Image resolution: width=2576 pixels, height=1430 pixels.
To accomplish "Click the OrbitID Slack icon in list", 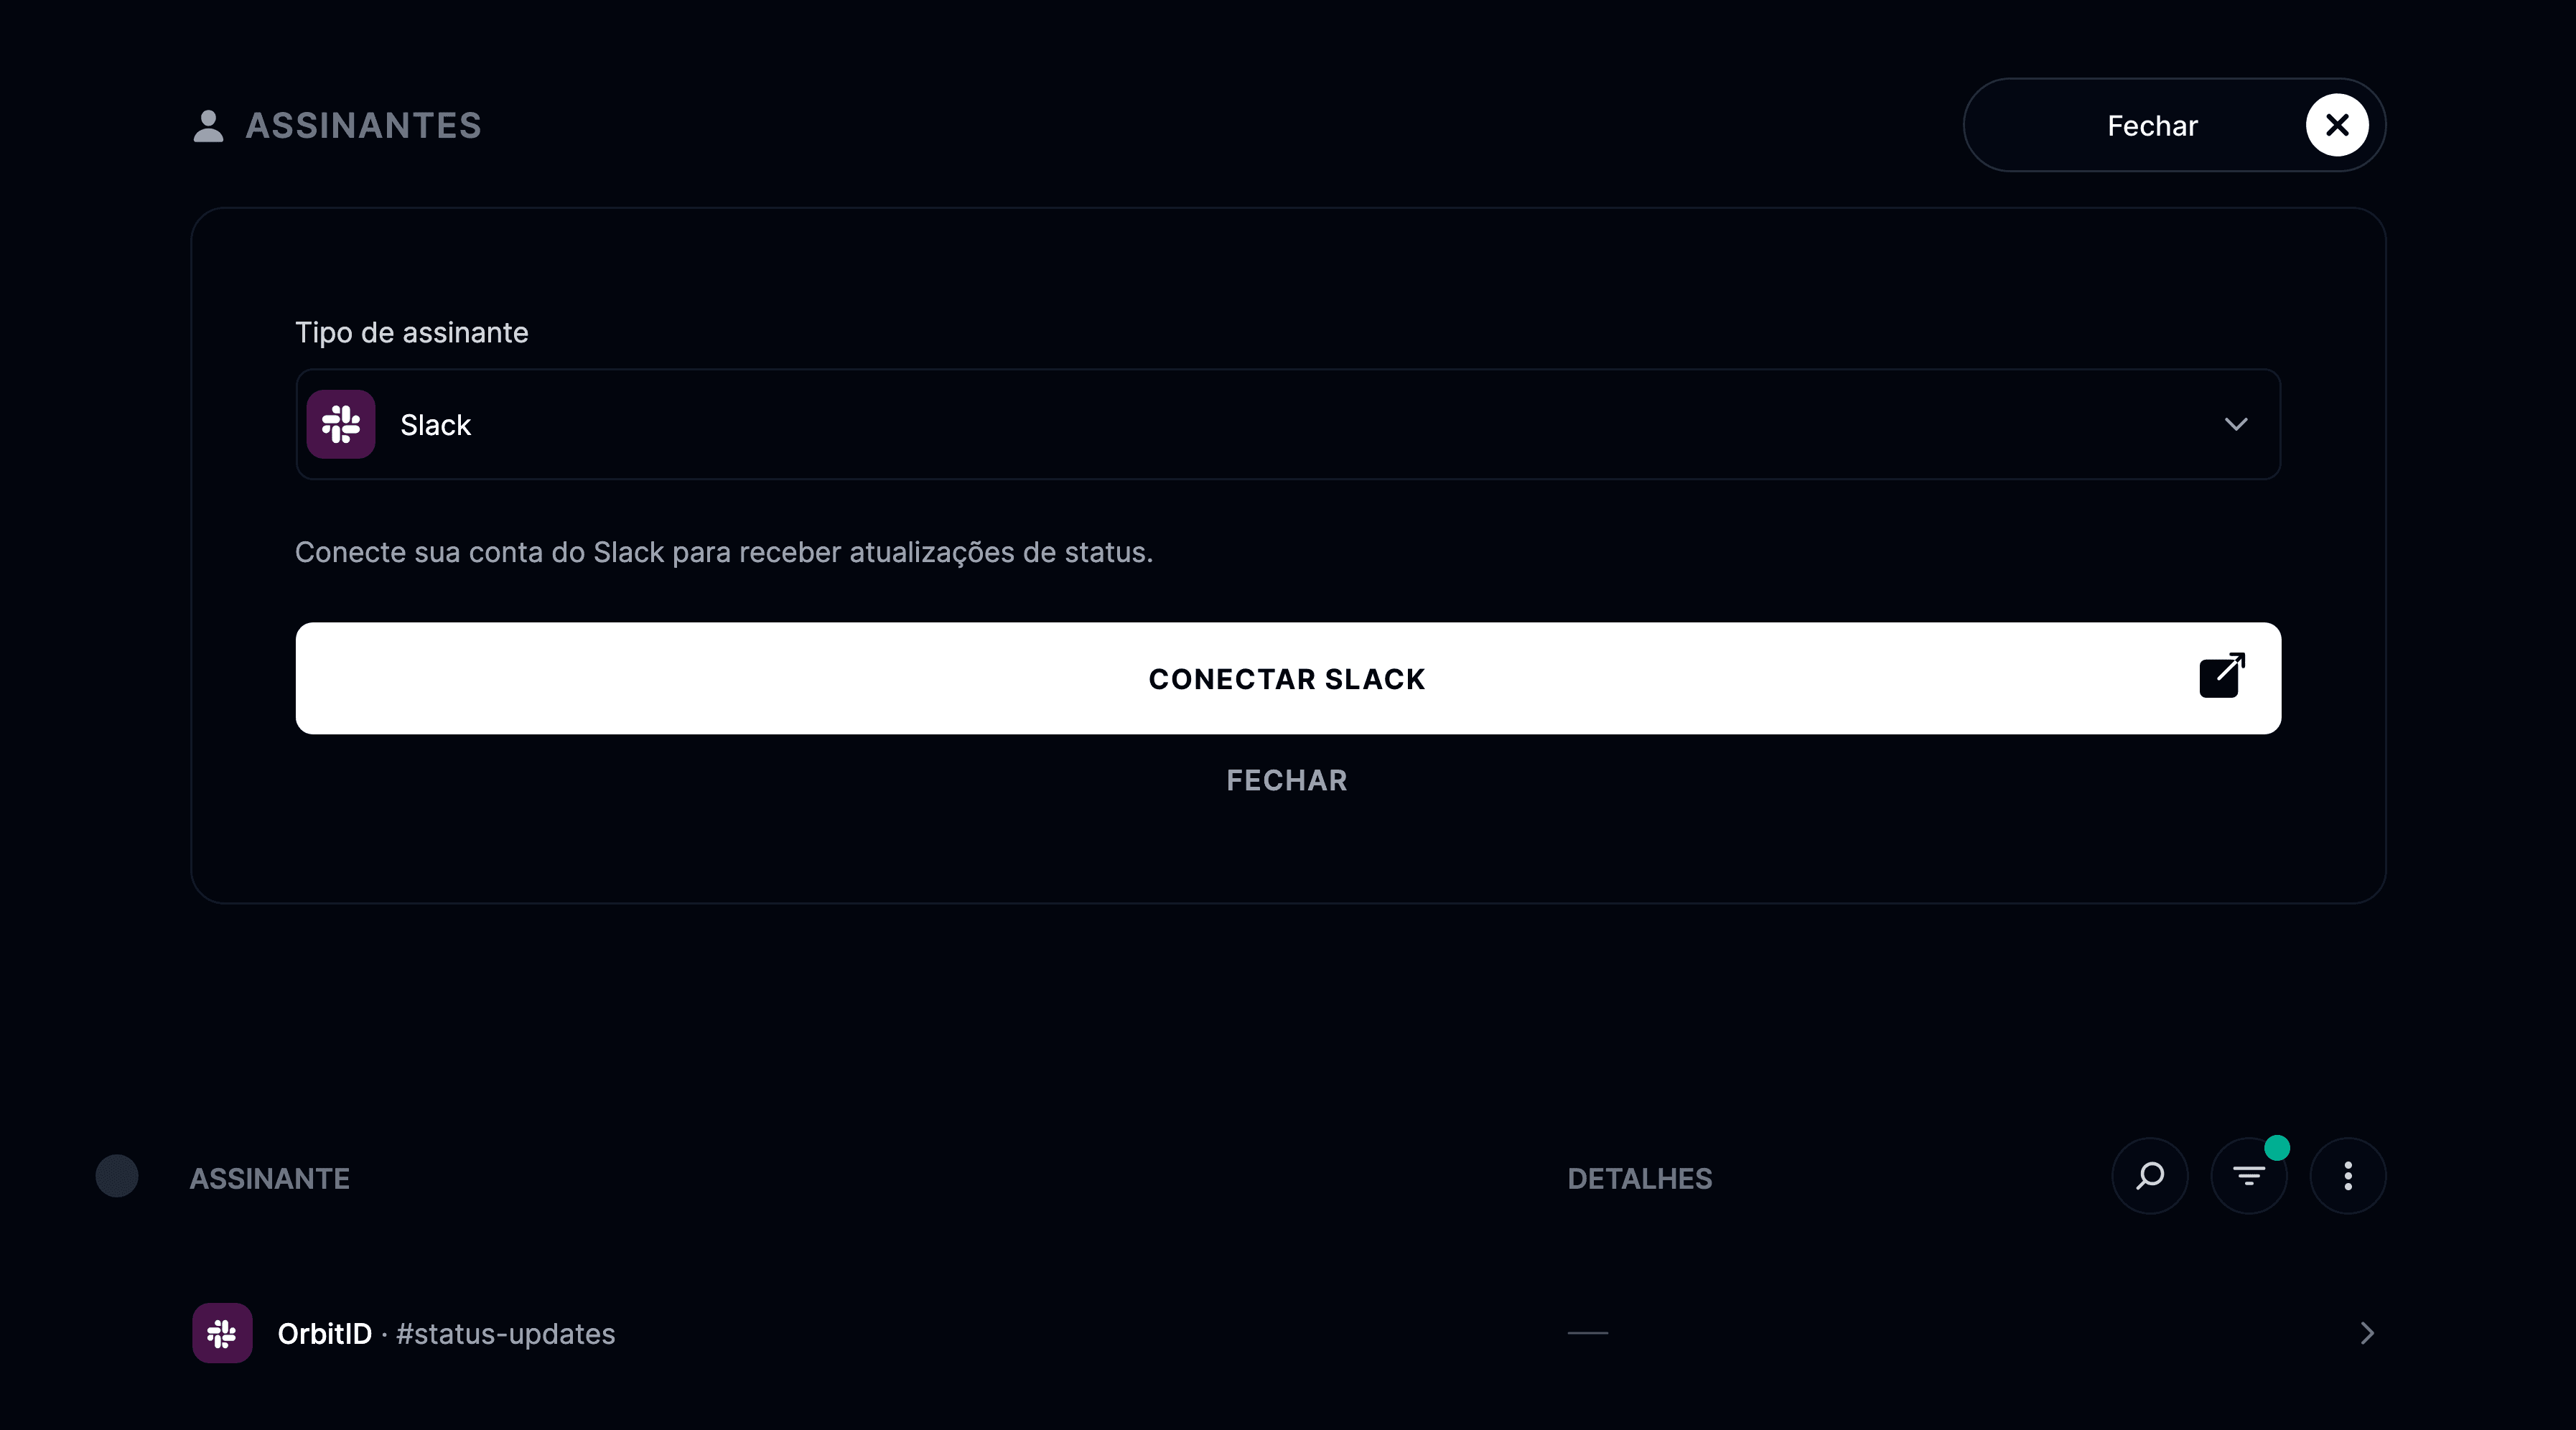I will pyautogui.click(x=222, y=1333).
